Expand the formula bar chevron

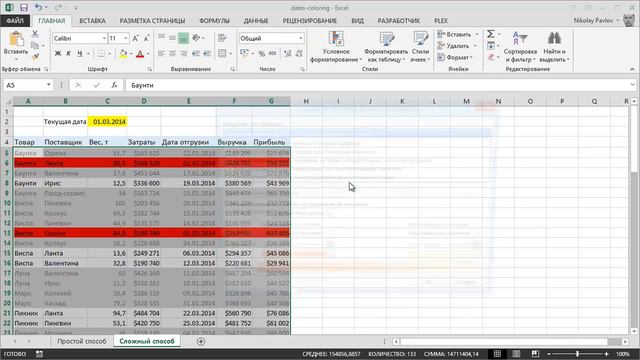click(x=633, y=85)
